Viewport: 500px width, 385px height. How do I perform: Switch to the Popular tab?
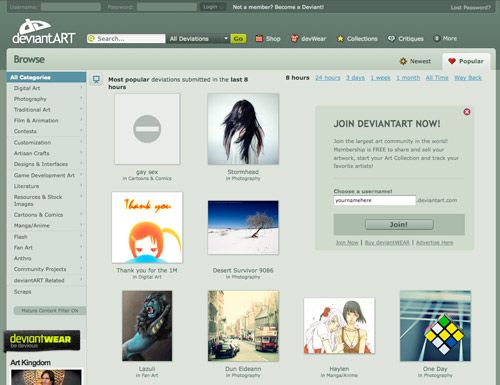tap(466, 61)
